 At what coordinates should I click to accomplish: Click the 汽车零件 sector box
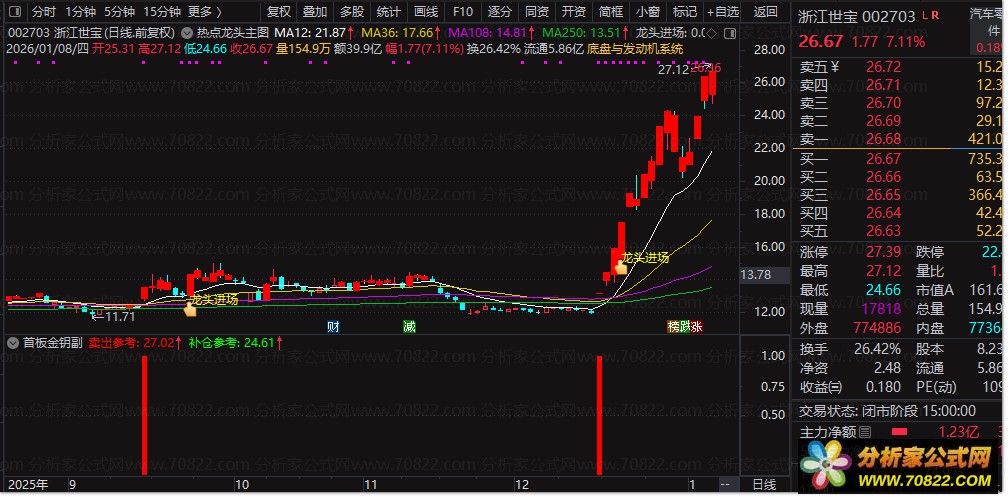point(986,29)
